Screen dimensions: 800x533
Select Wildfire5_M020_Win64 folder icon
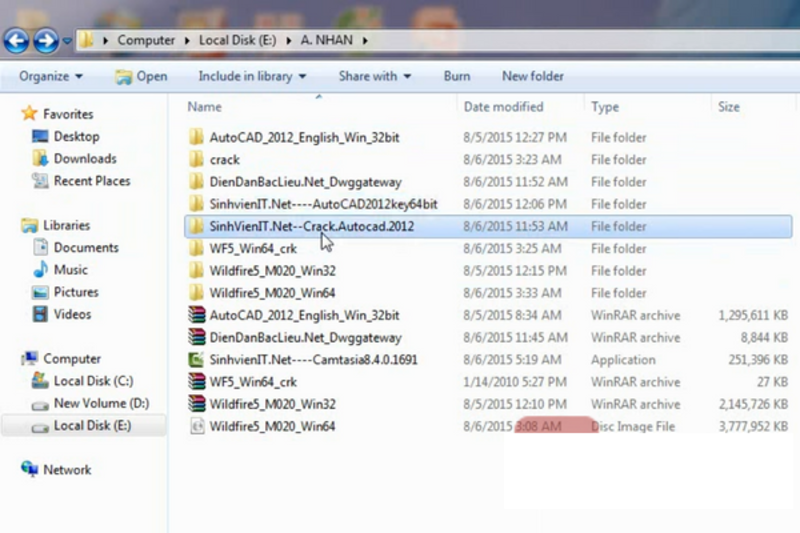[x=196, y=293]
